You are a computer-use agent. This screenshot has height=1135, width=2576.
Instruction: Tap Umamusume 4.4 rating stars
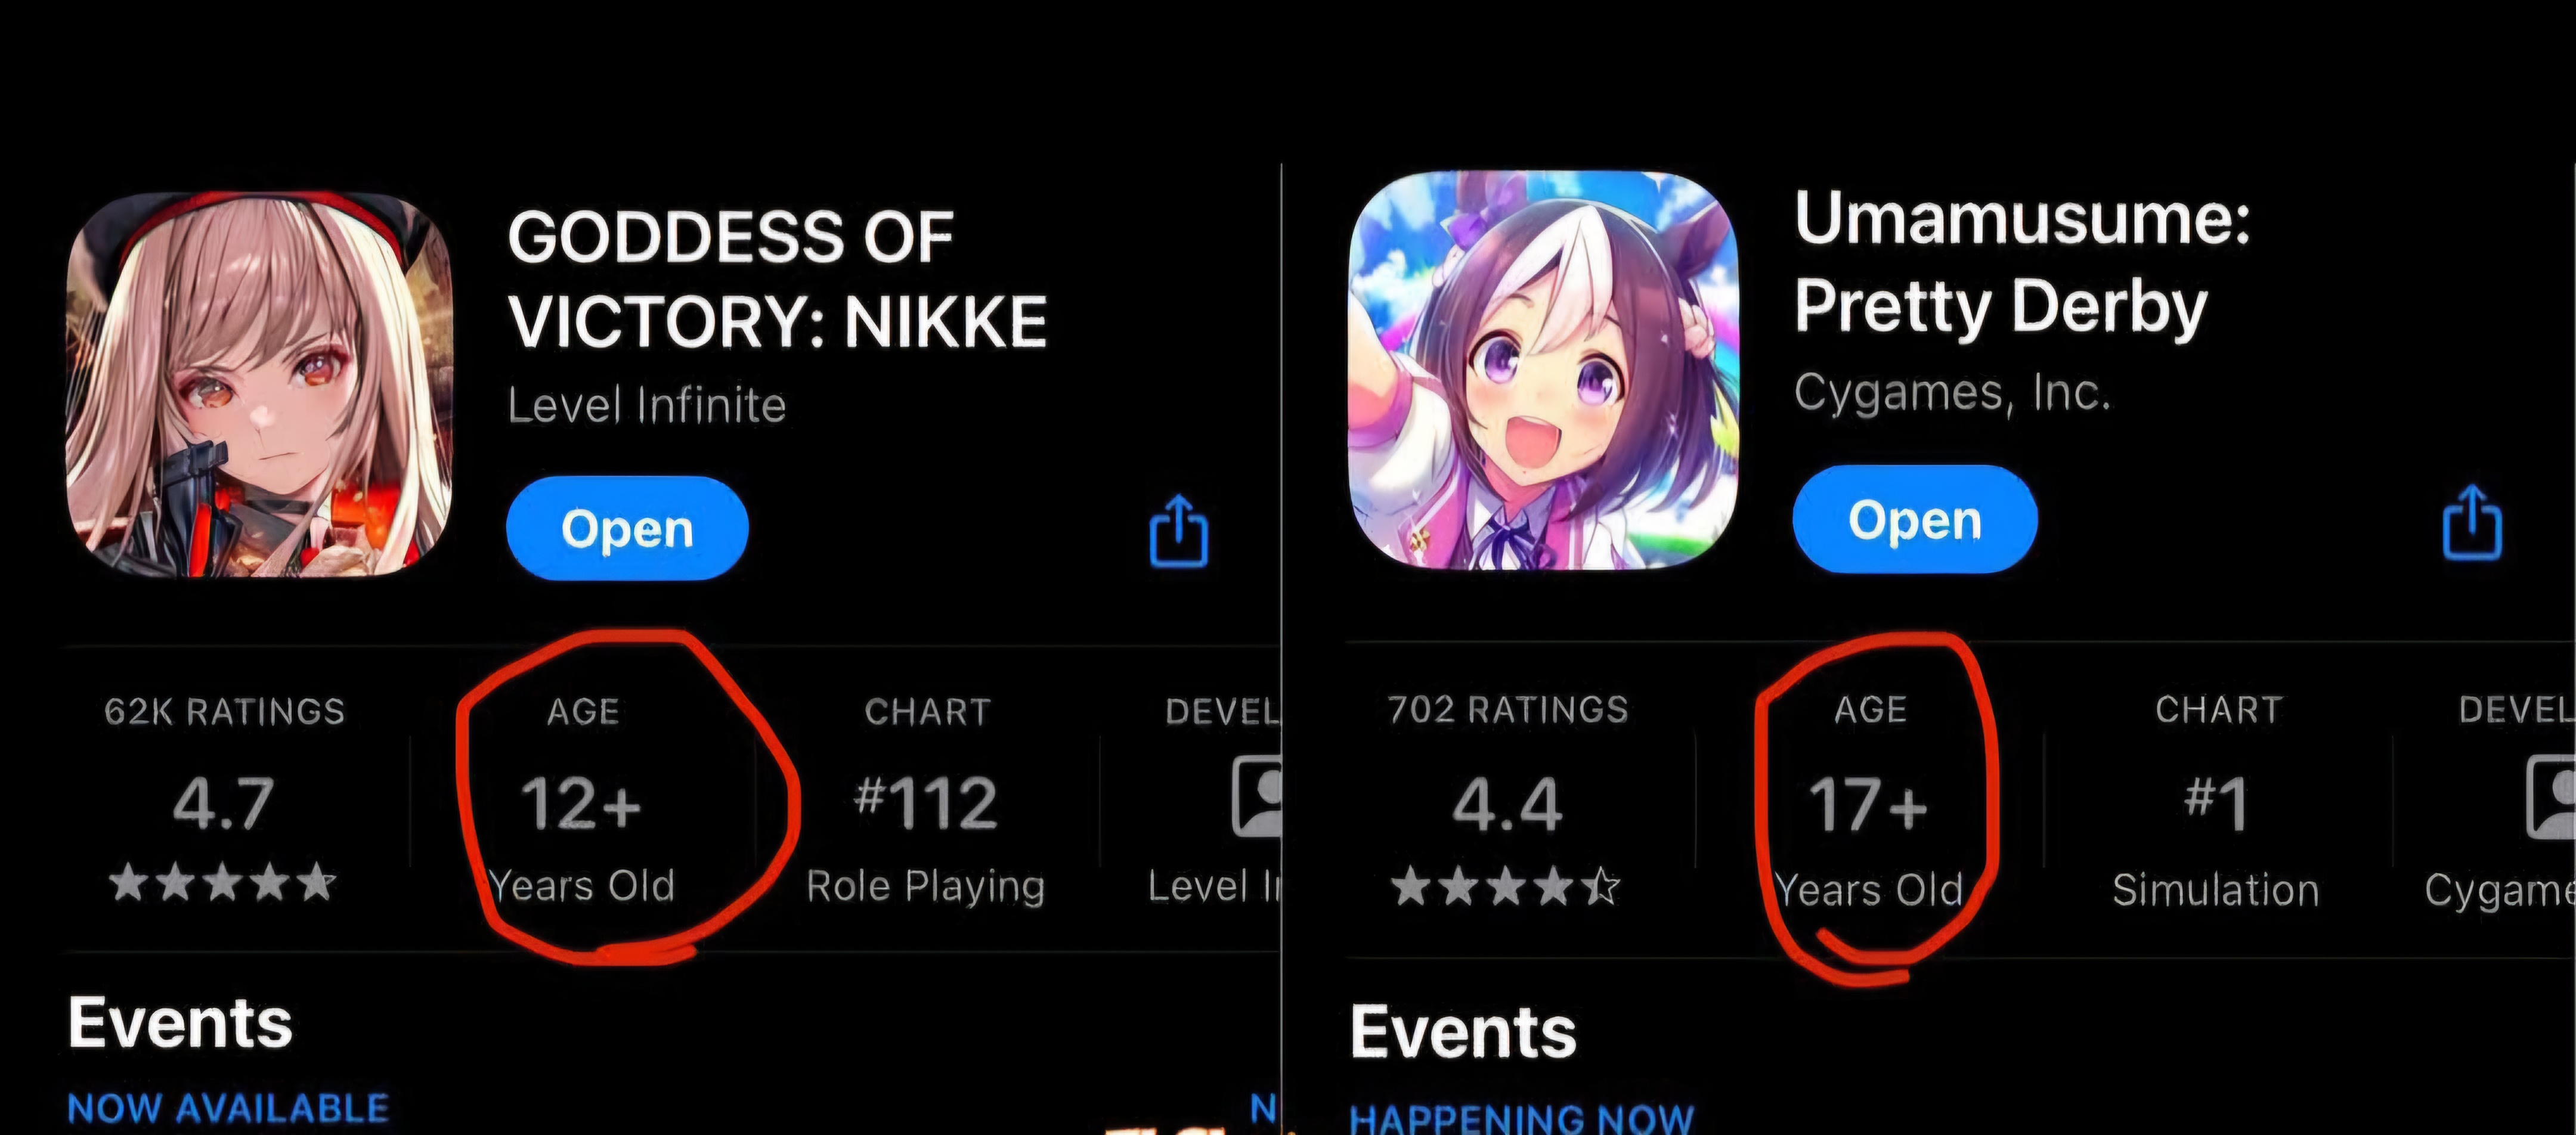1506,886
